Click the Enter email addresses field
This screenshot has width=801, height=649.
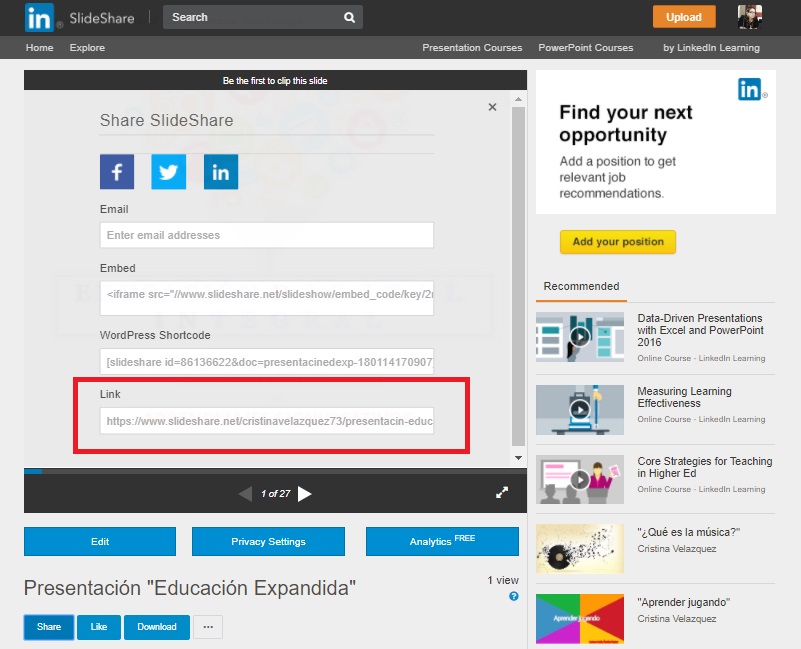pos(267,235)
